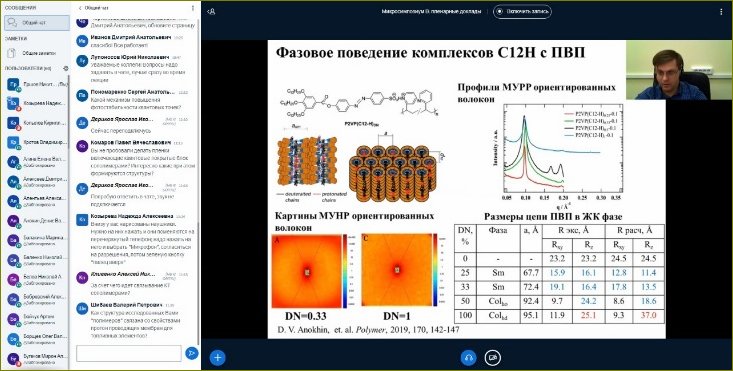Click the Включить запись record button

(x=523, y=11)
